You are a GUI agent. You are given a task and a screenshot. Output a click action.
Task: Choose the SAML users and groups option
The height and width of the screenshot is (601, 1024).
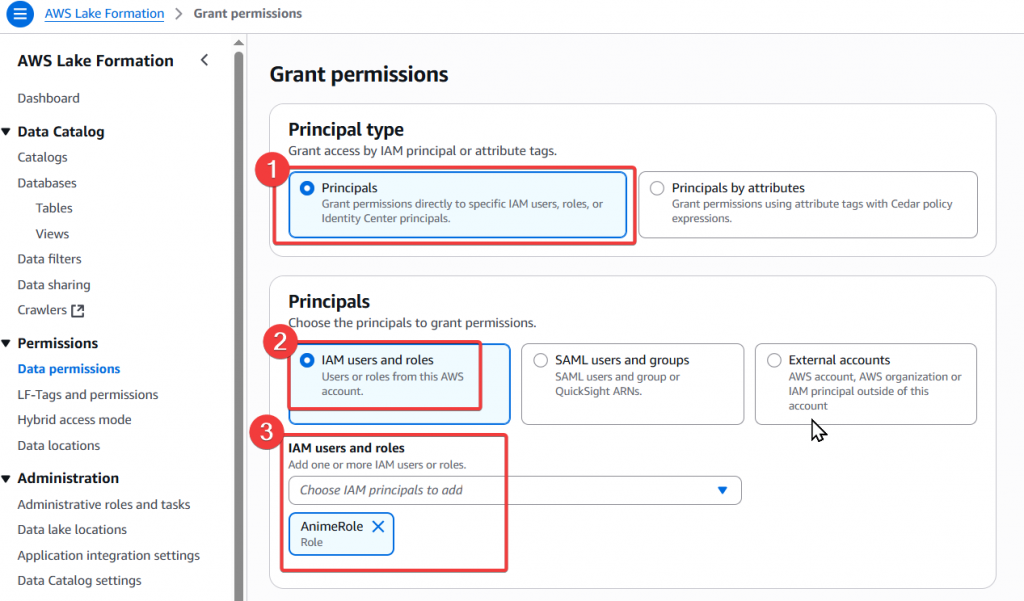(x=540, y=360)
